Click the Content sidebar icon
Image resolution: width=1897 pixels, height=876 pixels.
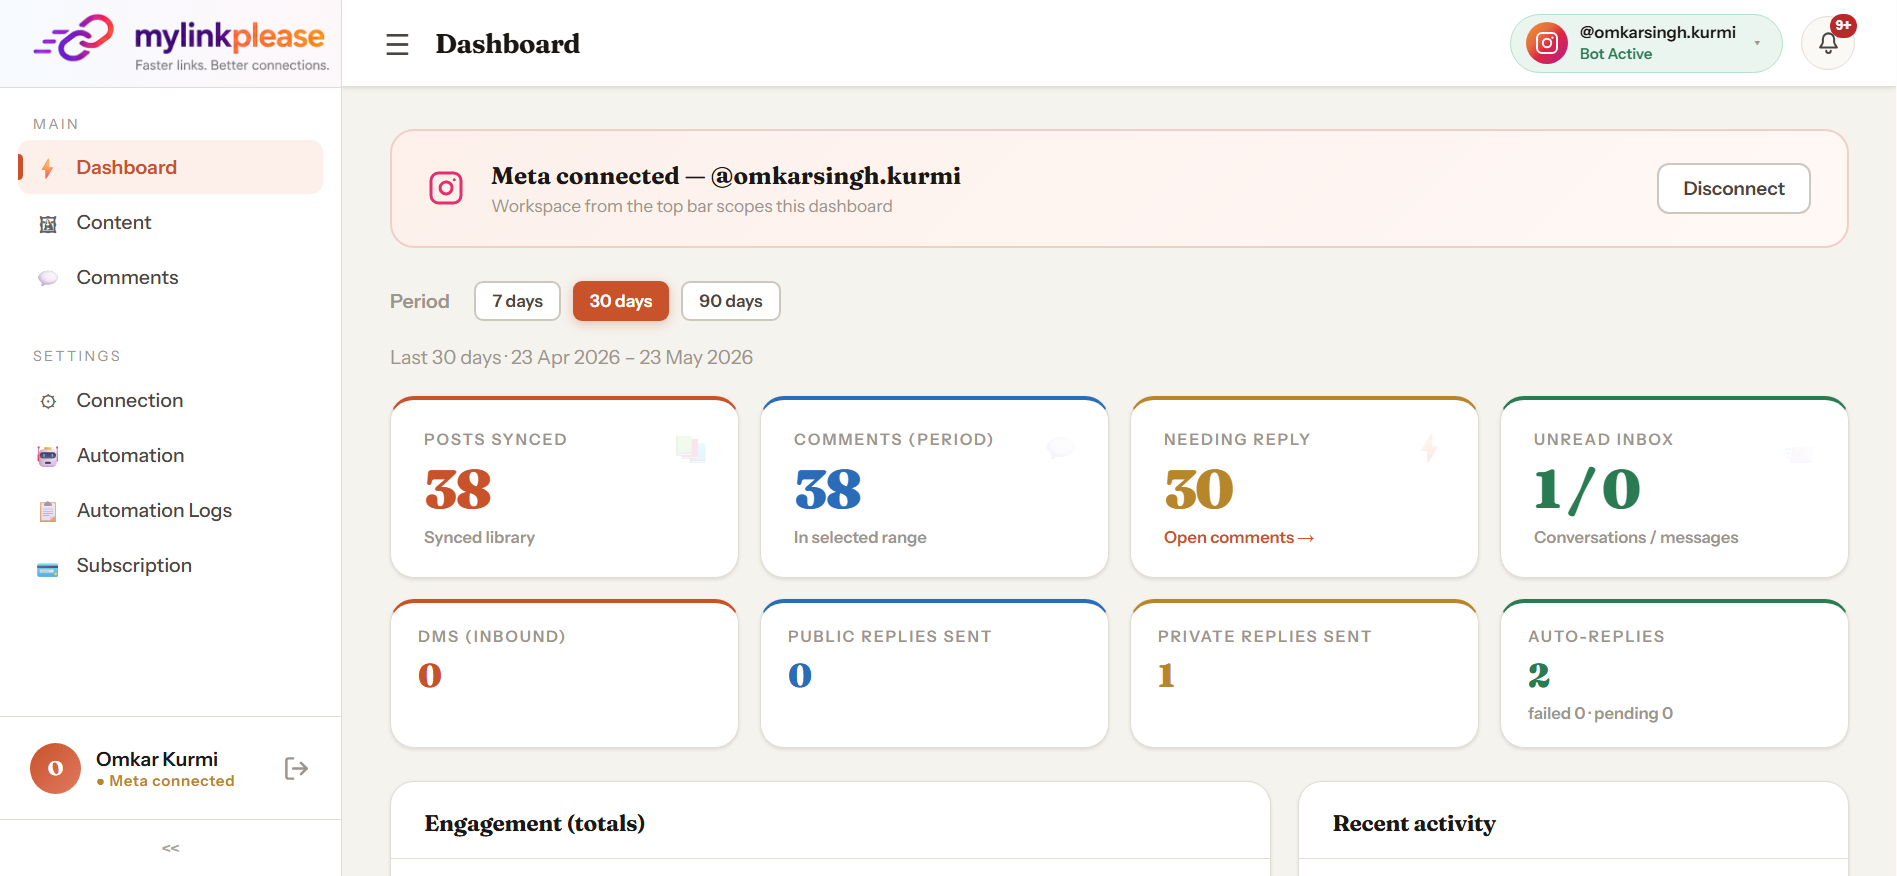pos(47,224)
